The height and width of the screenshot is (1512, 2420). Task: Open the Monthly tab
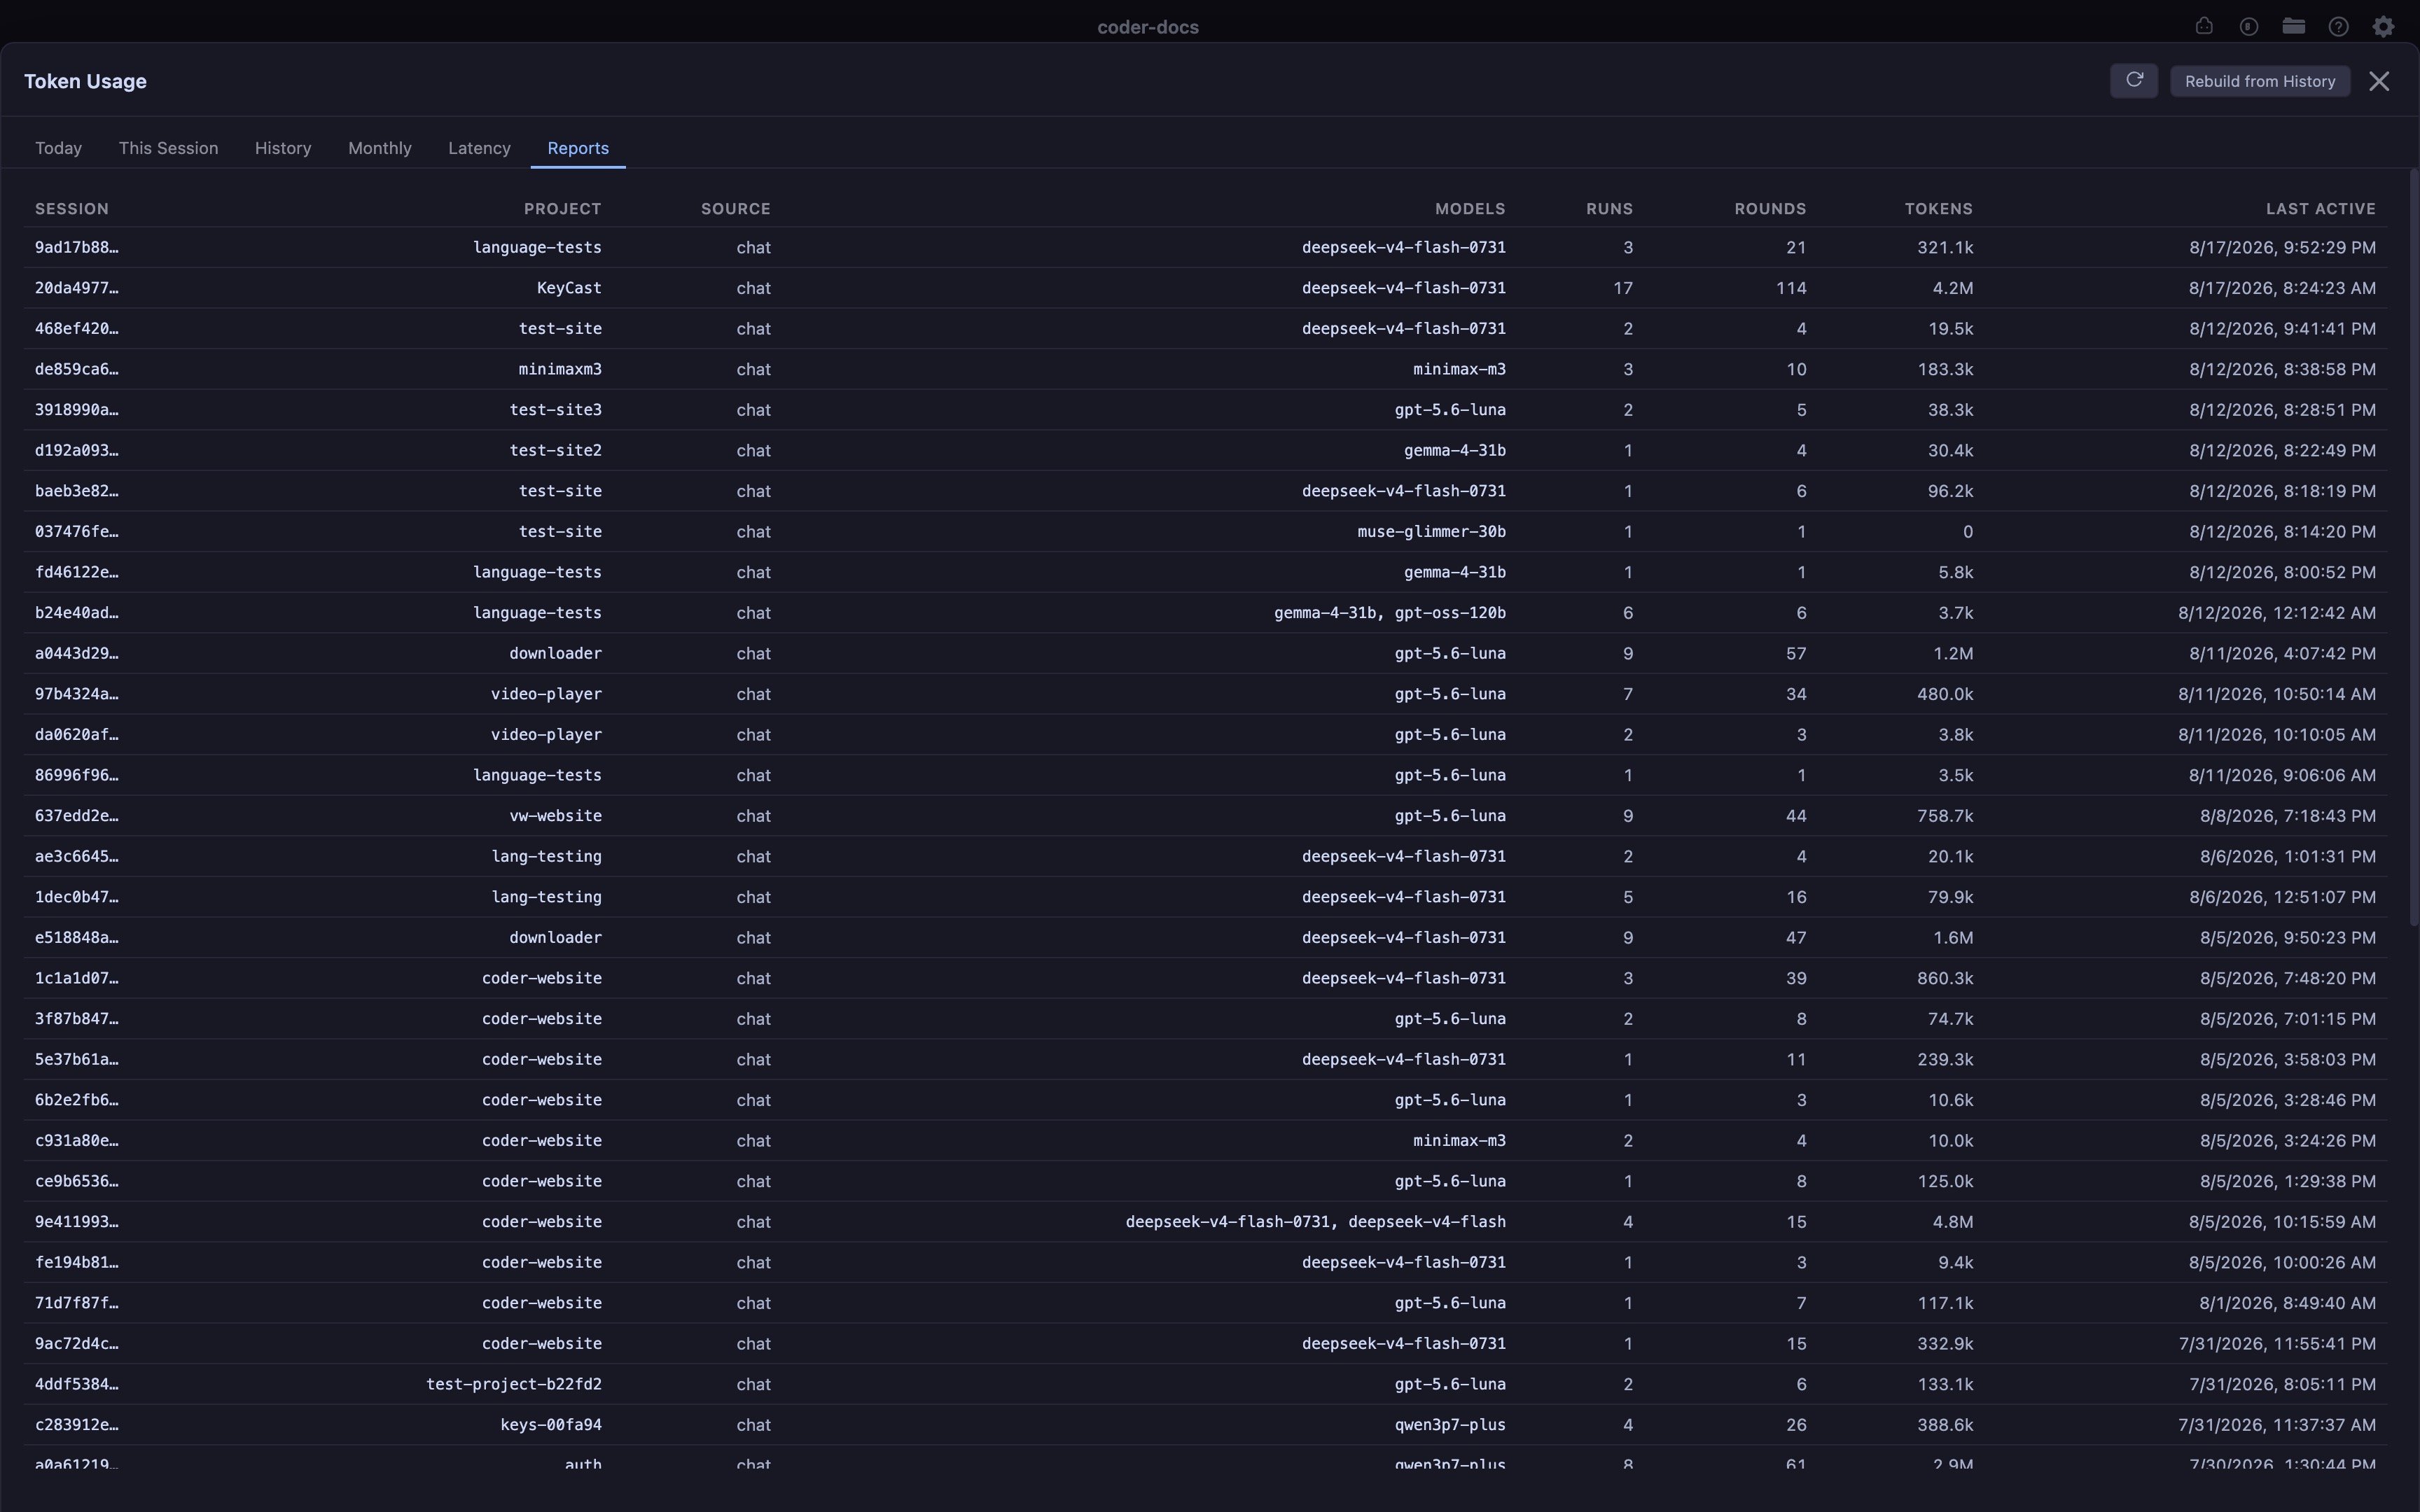tap(380, 148)
